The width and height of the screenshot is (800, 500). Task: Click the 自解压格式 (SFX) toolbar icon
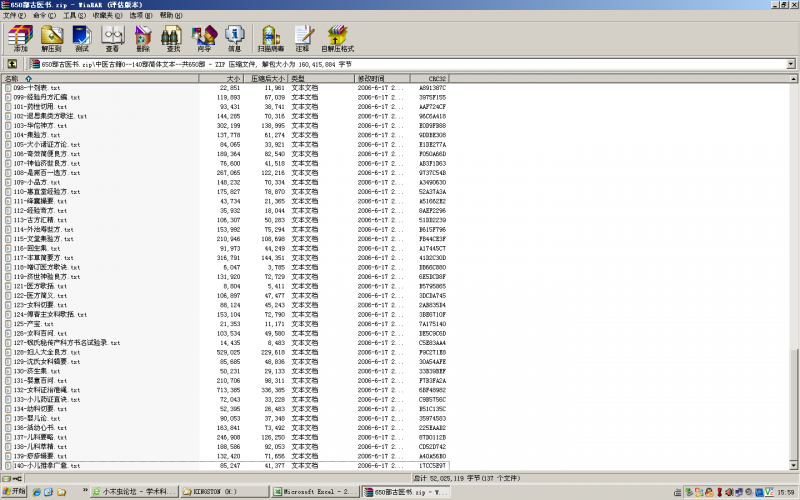pyautogui.click(x=337, y=39)
